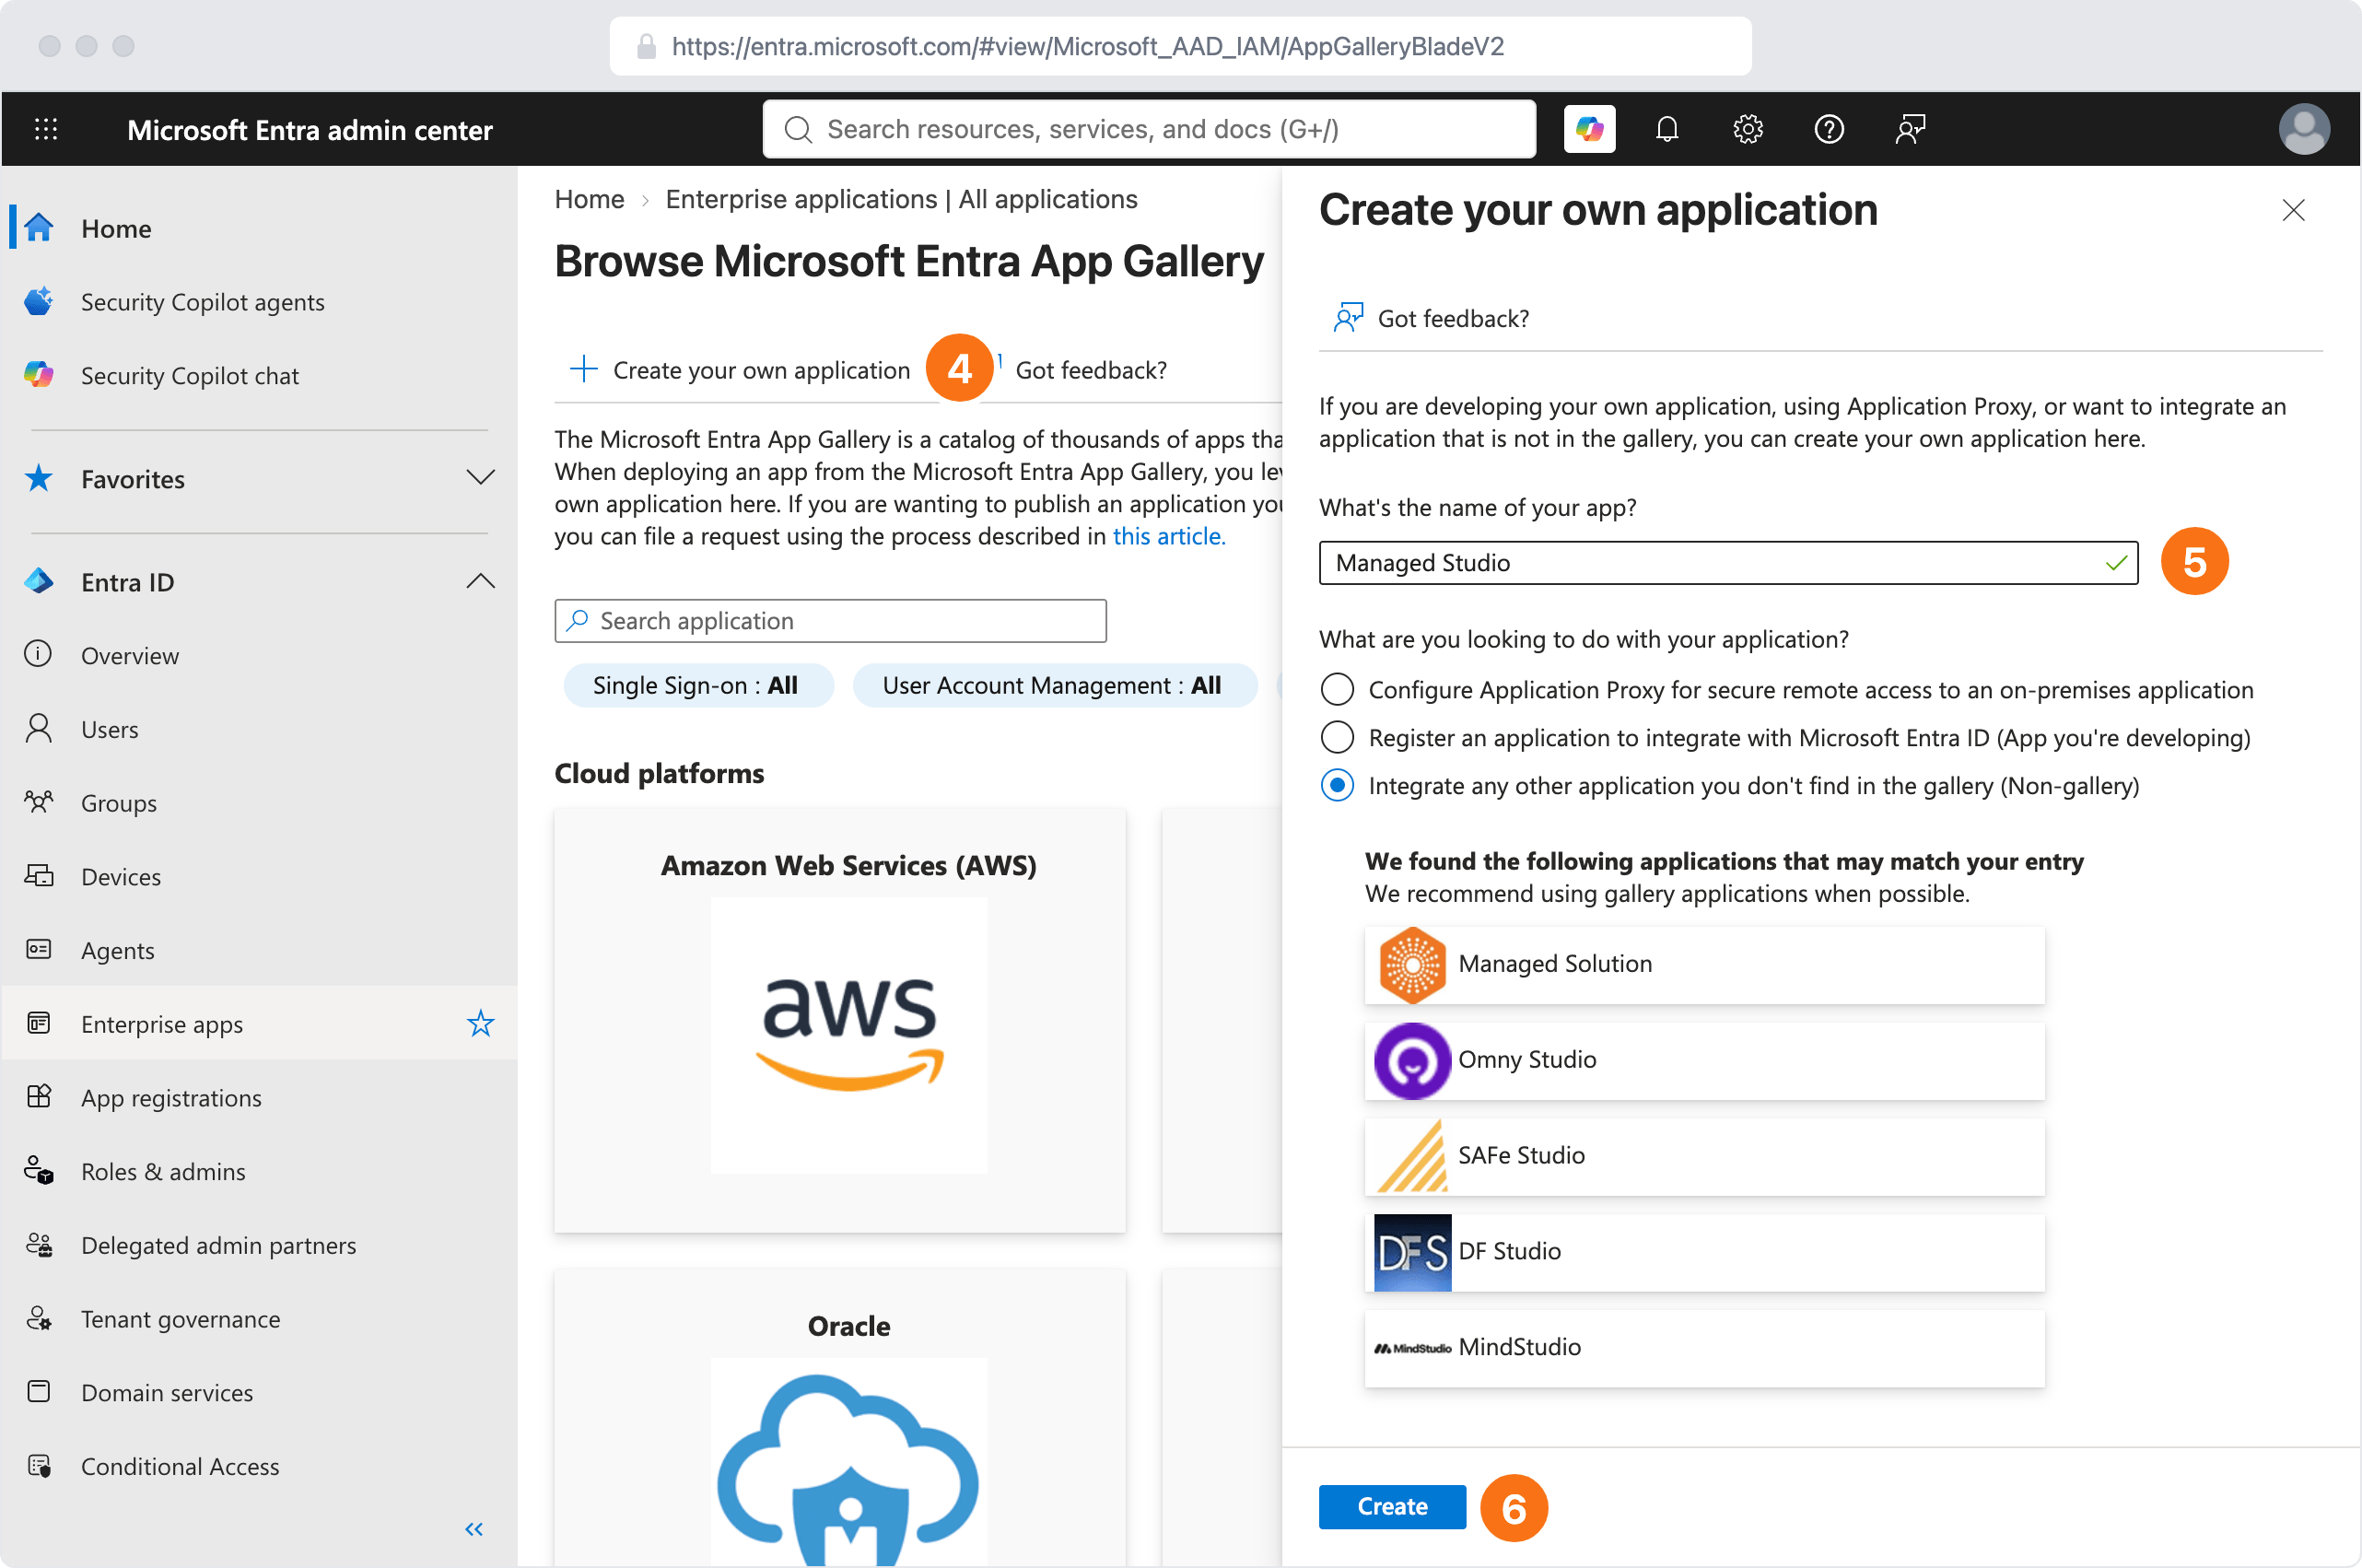Open the help question mark icon

pyautogui.click(x=1828, y=129)
